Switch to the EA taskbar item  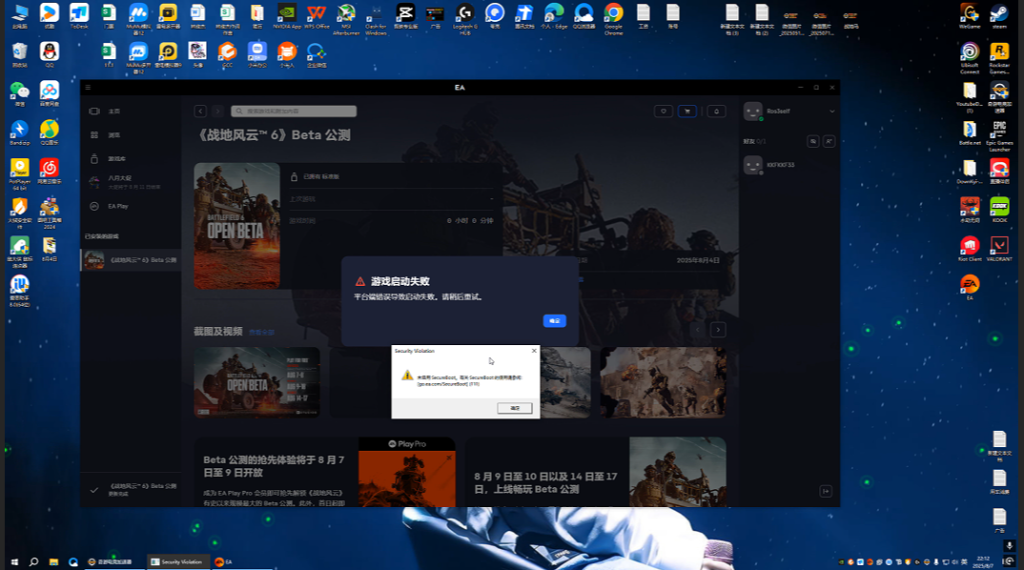point(224,562)
